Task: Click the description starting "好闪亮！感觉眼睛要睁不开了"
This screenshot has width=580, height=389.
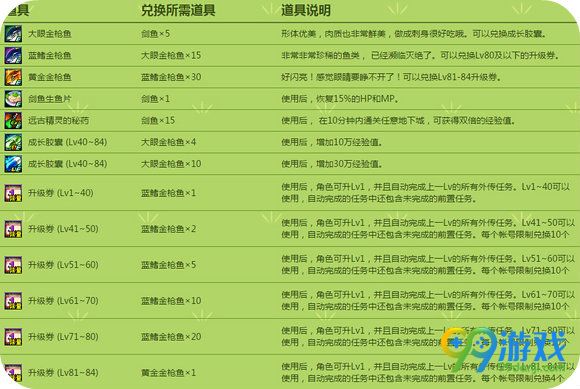Action: pos(391,77)
